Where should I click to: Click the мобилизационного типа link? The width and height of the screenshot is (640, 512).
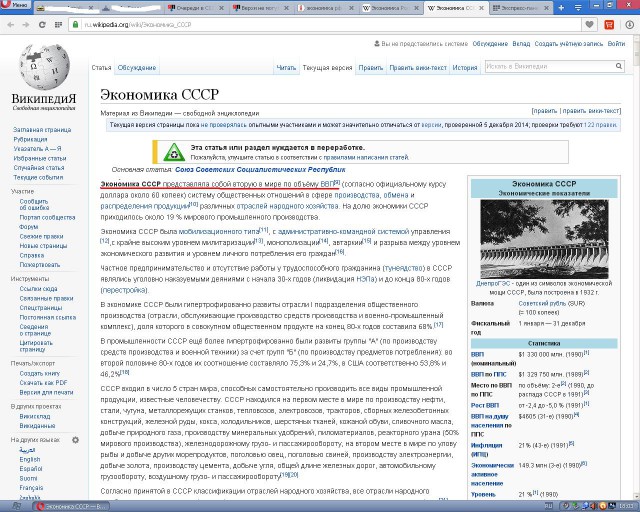point(219,232)
